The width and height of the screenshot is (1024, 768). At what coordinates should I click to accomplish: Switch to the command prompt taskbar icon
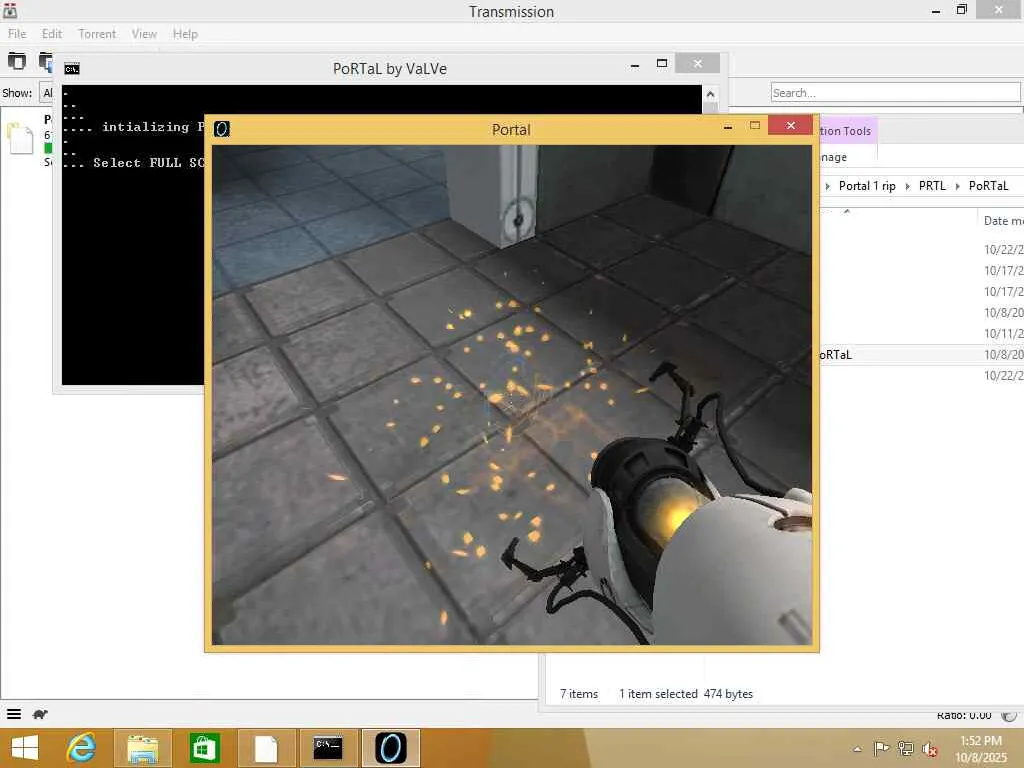(328, 748)
